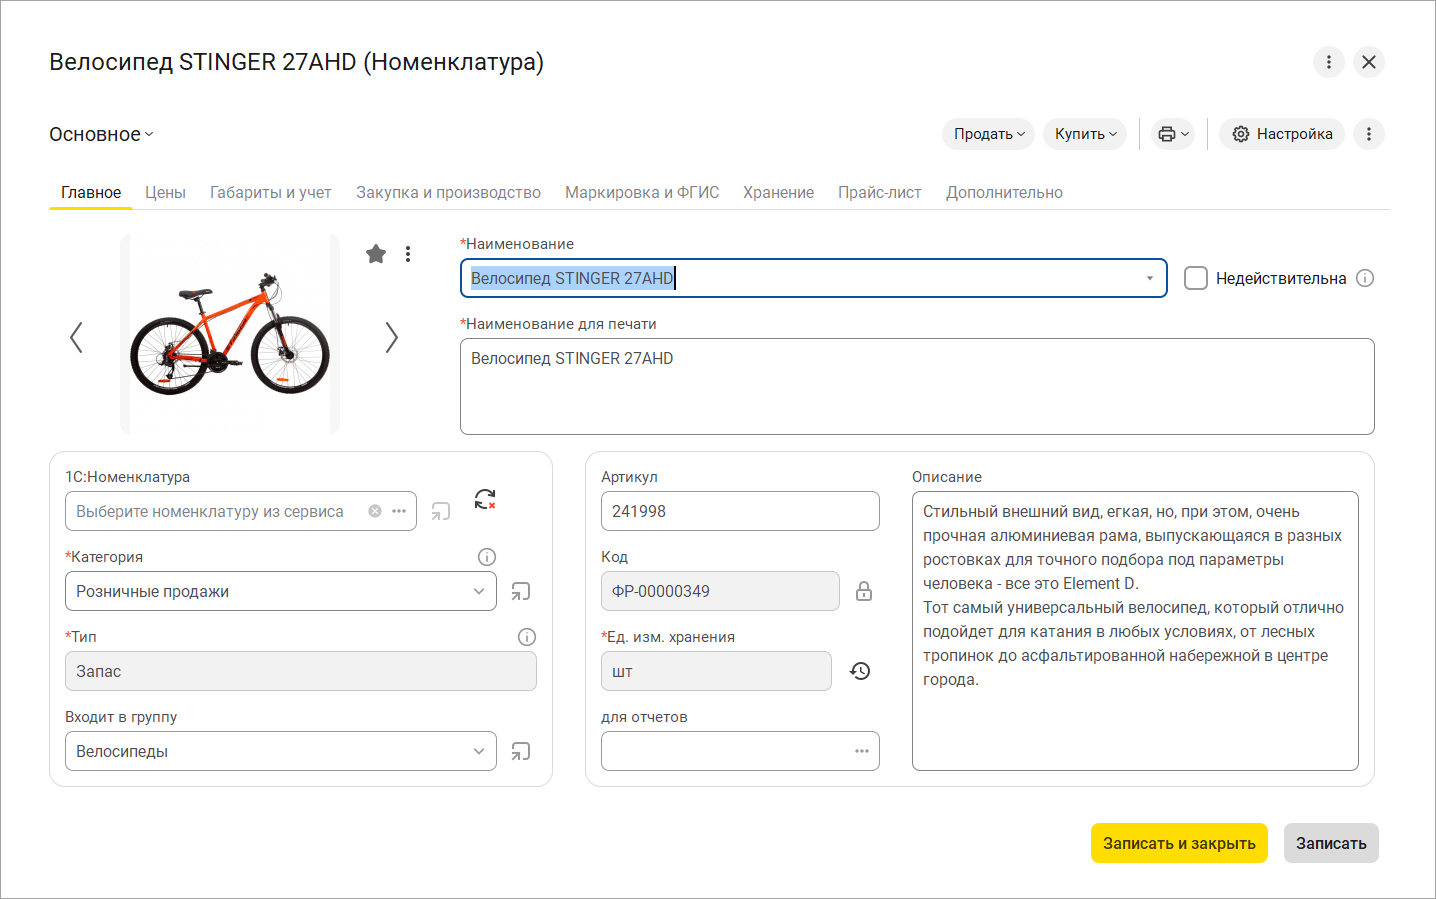Switch to the Цены tab

(x=165, y=192)
